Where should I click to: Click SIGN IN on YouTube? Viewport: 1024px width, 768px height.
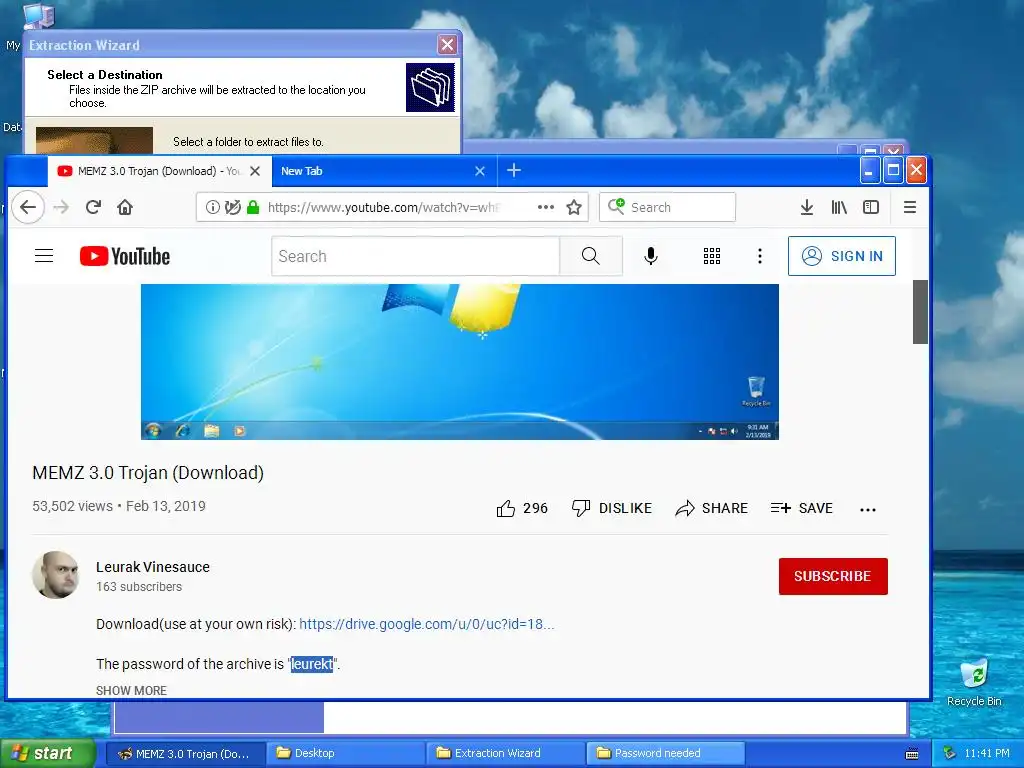(842, 256)
